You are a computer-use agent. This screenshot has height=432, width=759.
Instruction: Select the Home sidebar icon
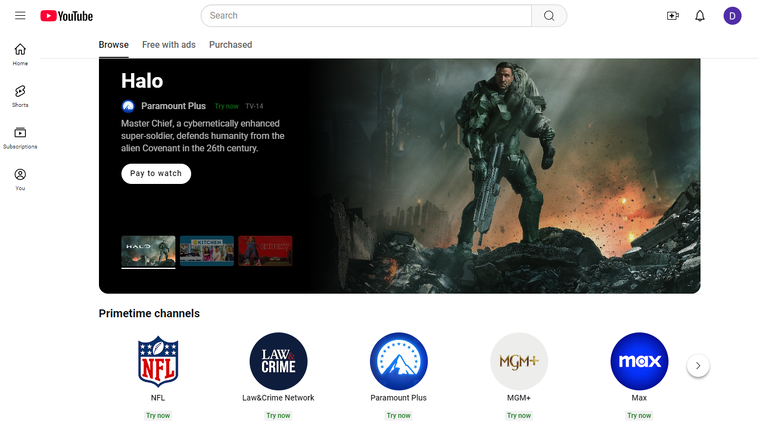pos(20,54)
